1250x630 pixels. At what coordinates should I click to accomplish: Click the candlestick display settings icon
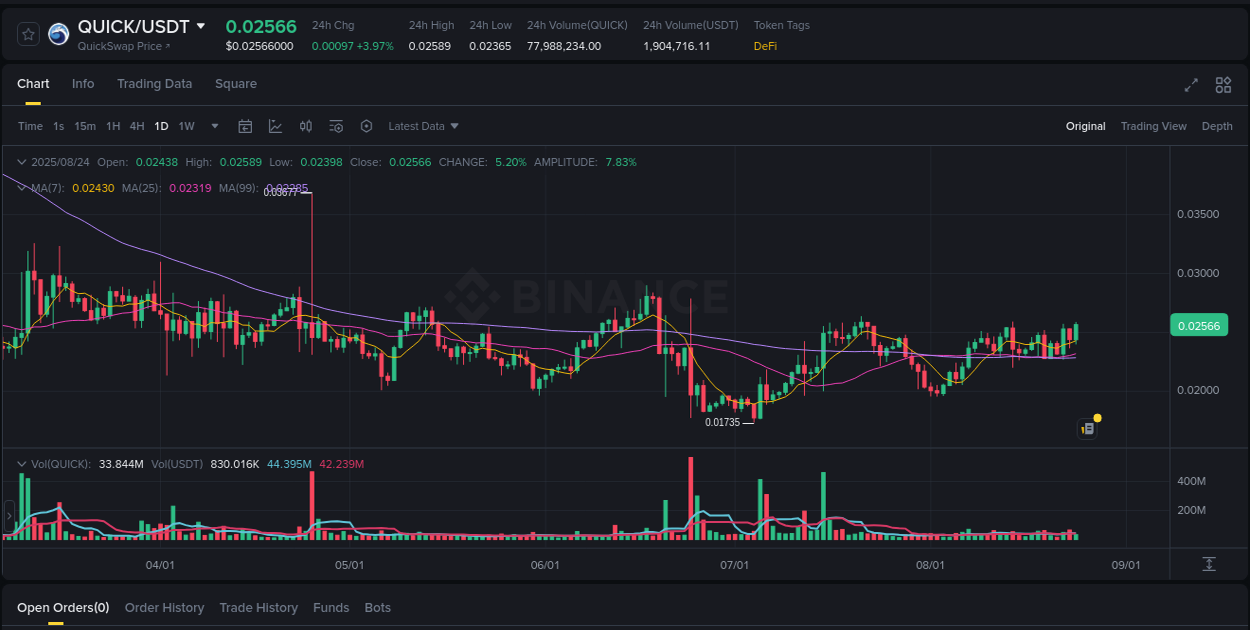tap(306, 126)
